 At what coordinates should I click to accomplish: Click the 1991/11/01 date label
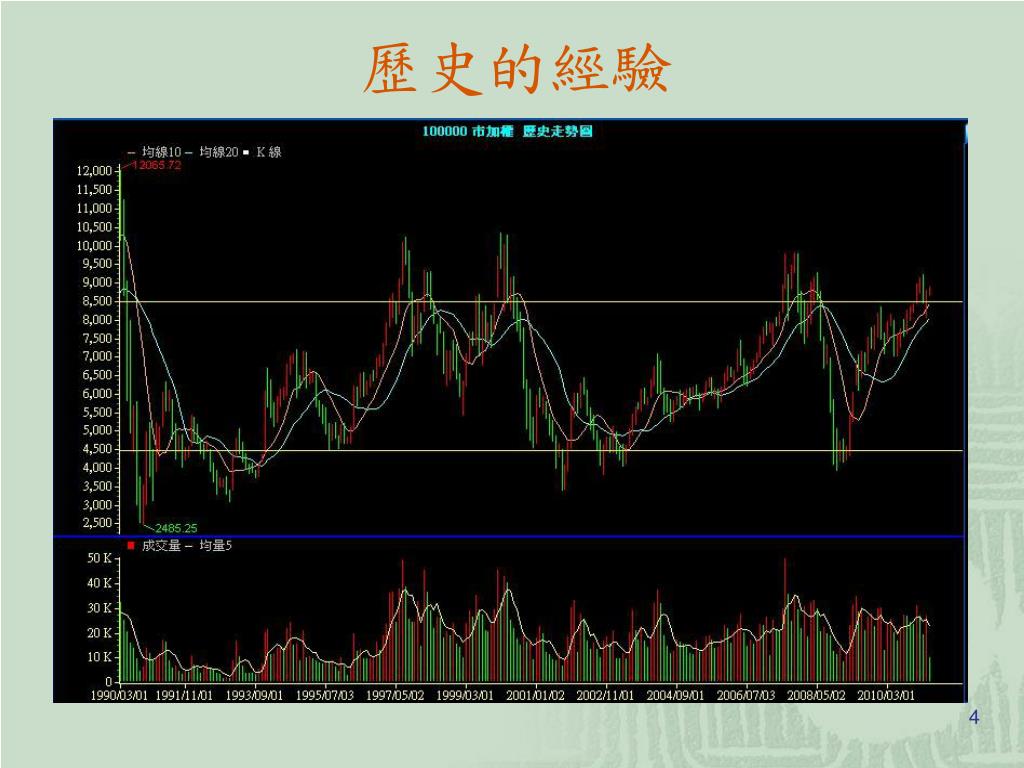[184, 695]
